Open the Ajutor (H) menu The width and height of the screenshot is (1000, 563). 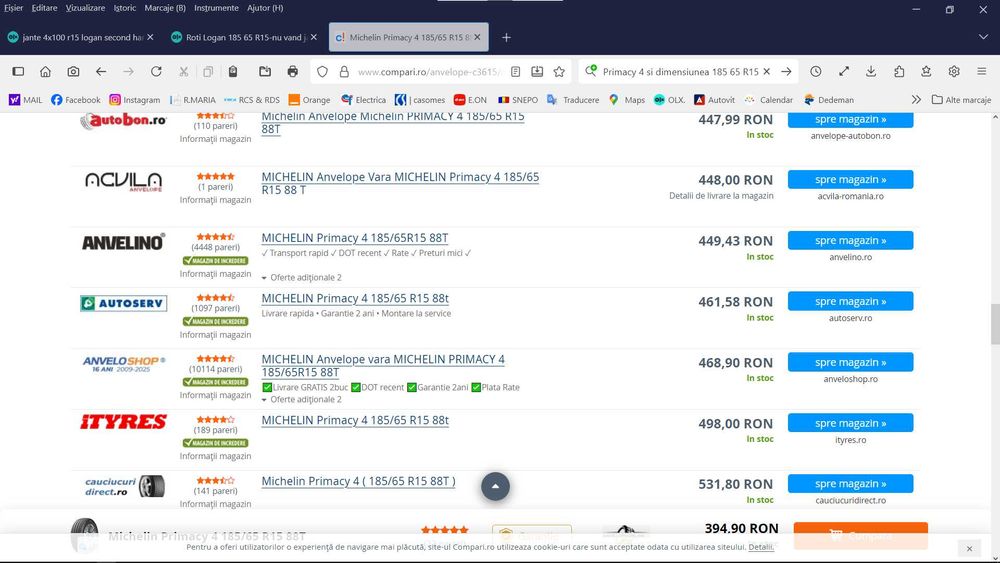(265, 8)
